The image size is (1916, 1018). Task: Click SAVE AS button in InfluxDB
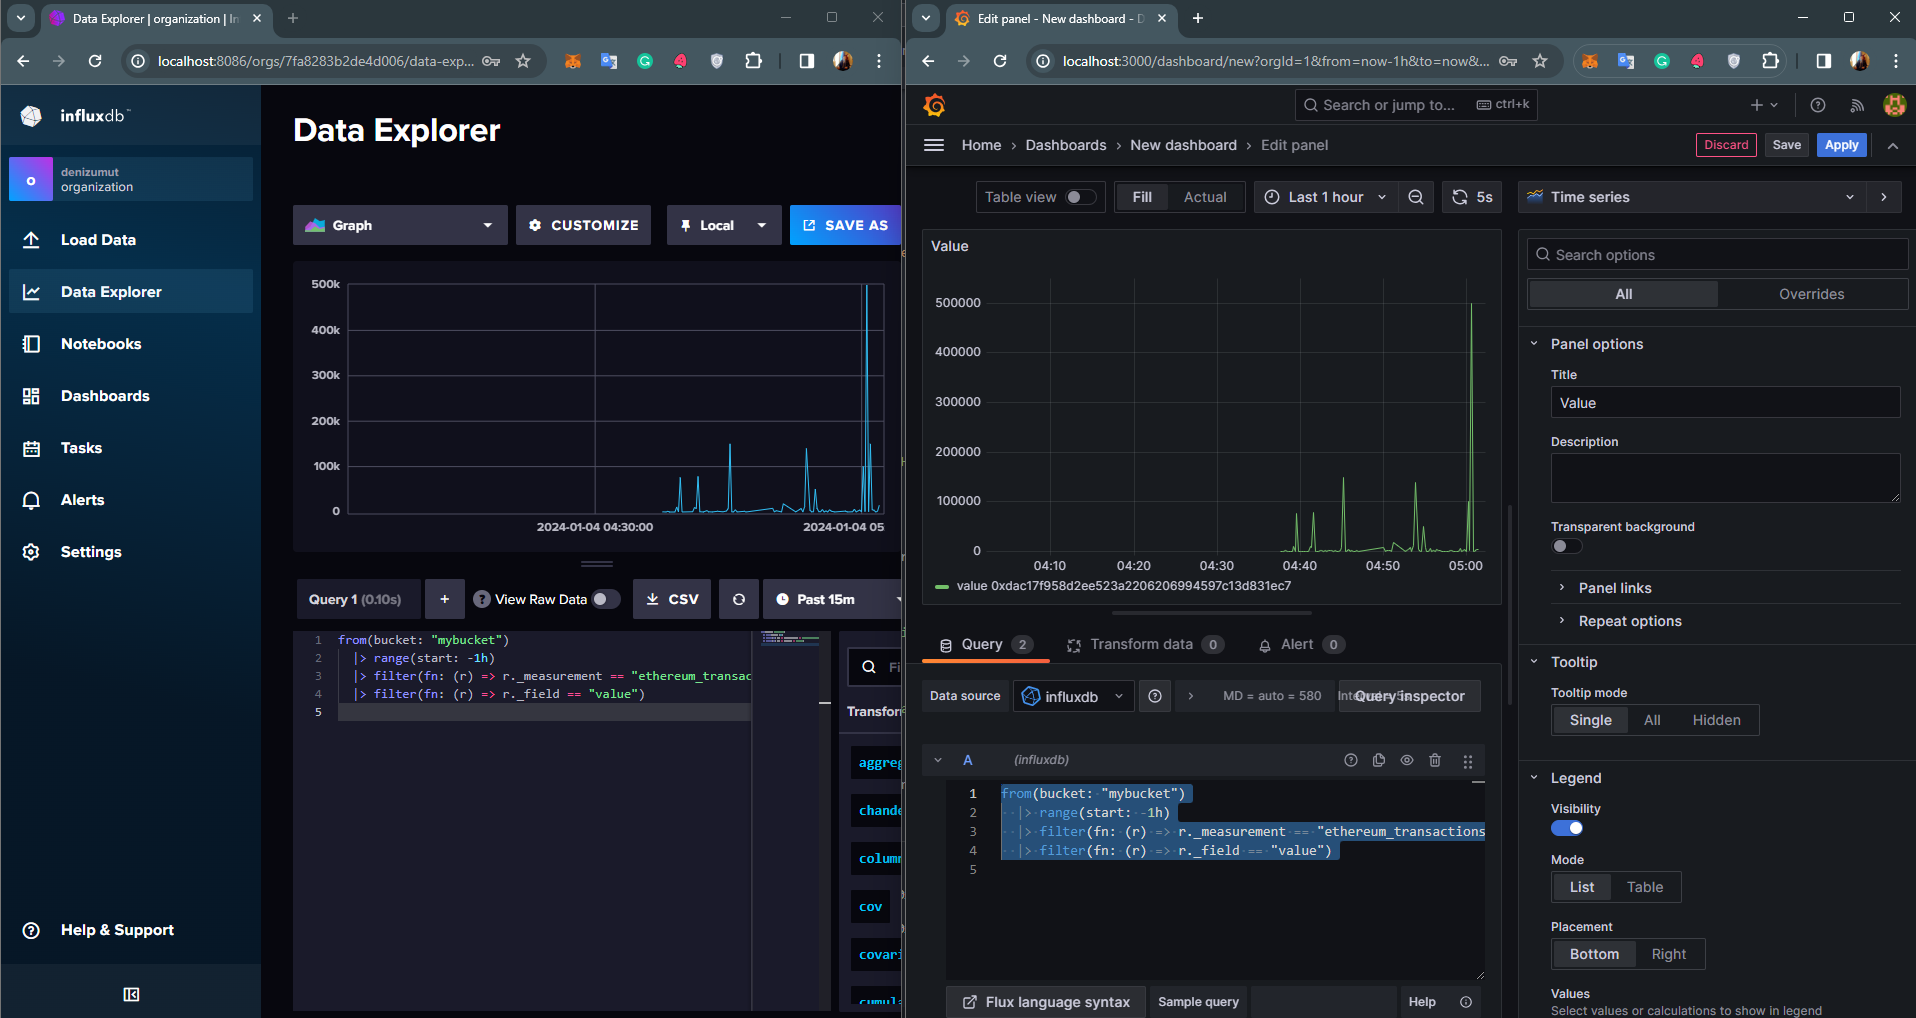[846, 225]
